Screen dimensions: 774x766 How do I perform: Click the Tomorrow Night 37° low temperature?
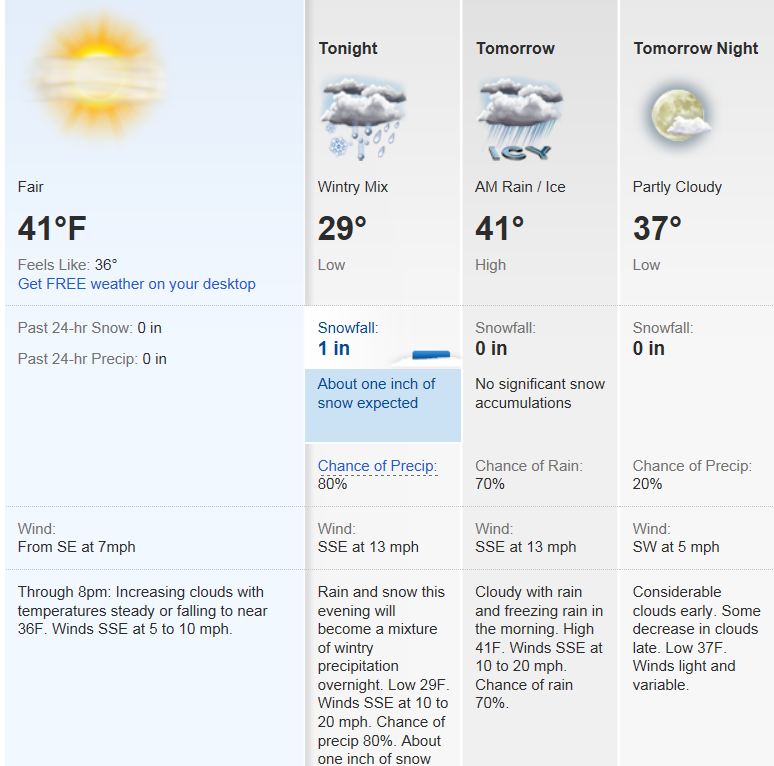[x=657, y=229]
